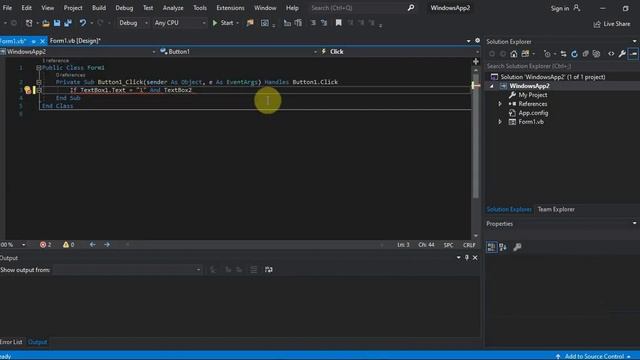Open the Project menu

(x=73, y=8)
